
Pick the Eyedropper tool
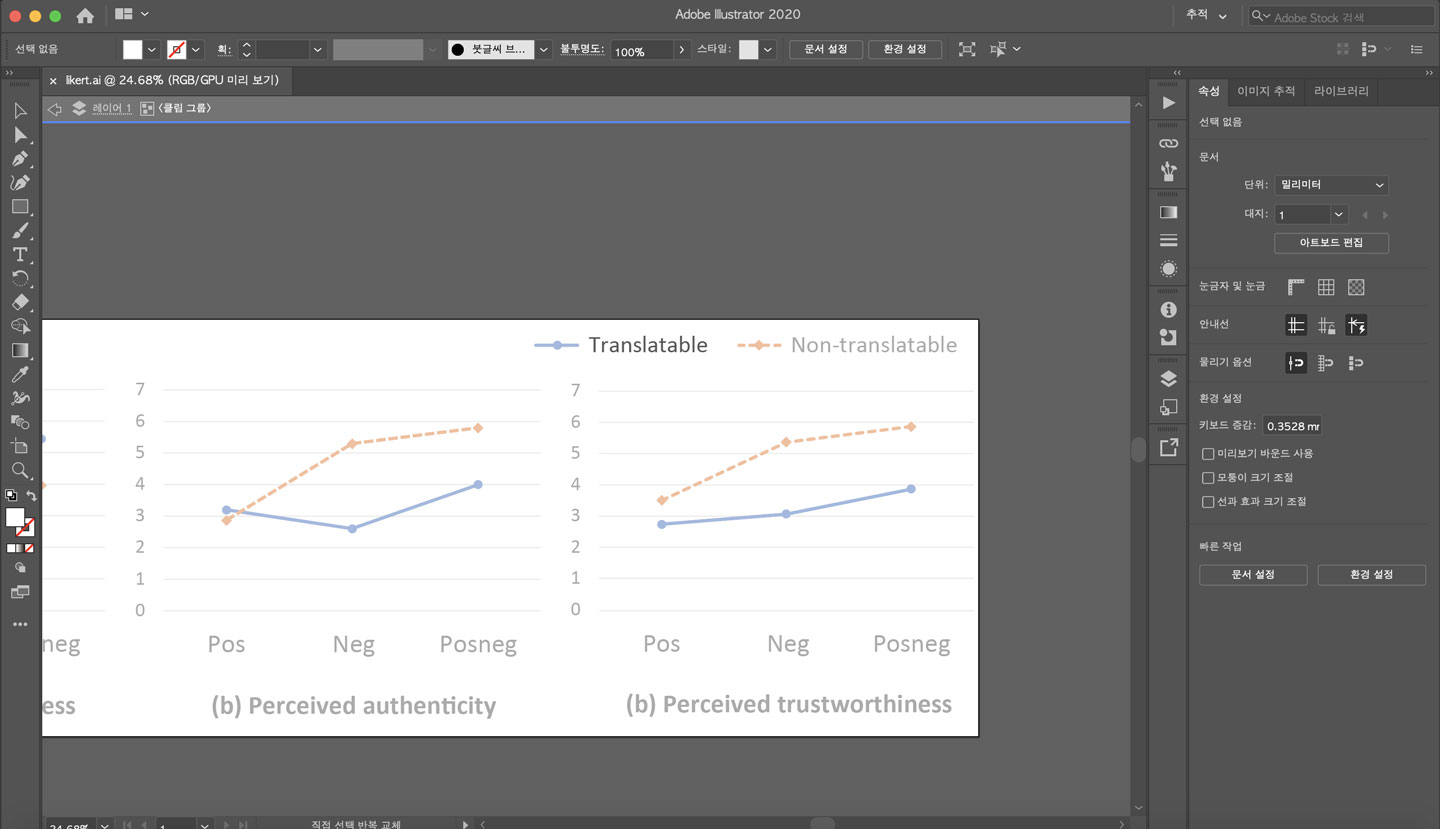click(20, 375)
